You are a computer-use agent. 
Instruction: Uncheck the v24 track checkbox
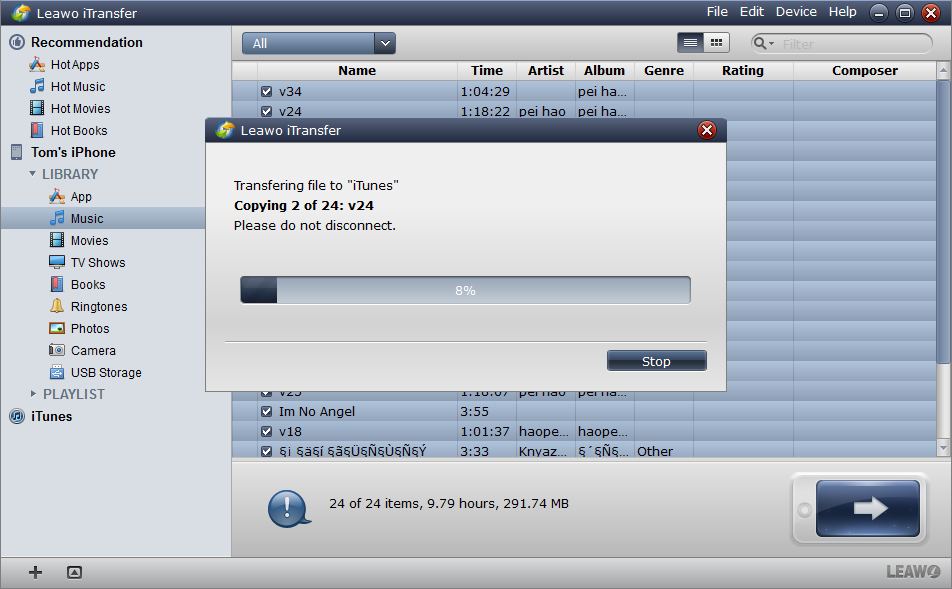266,111
